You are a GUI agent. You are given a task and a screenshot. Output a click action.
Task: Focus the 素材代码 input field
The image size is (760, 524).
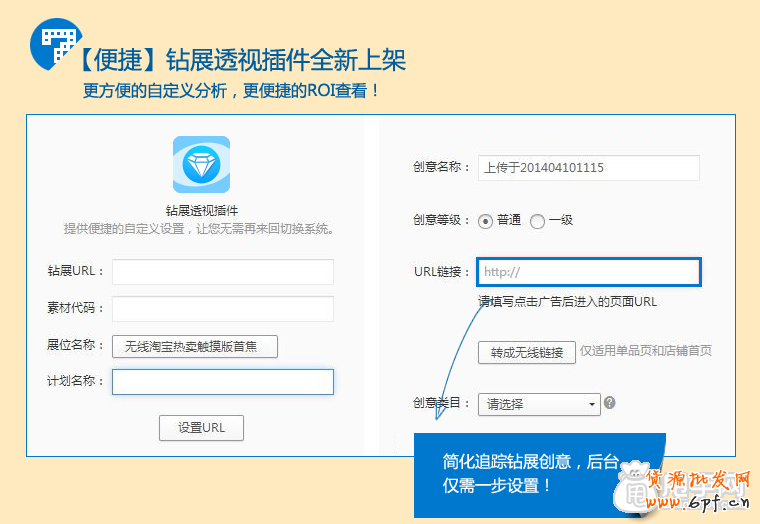[223, 309]
